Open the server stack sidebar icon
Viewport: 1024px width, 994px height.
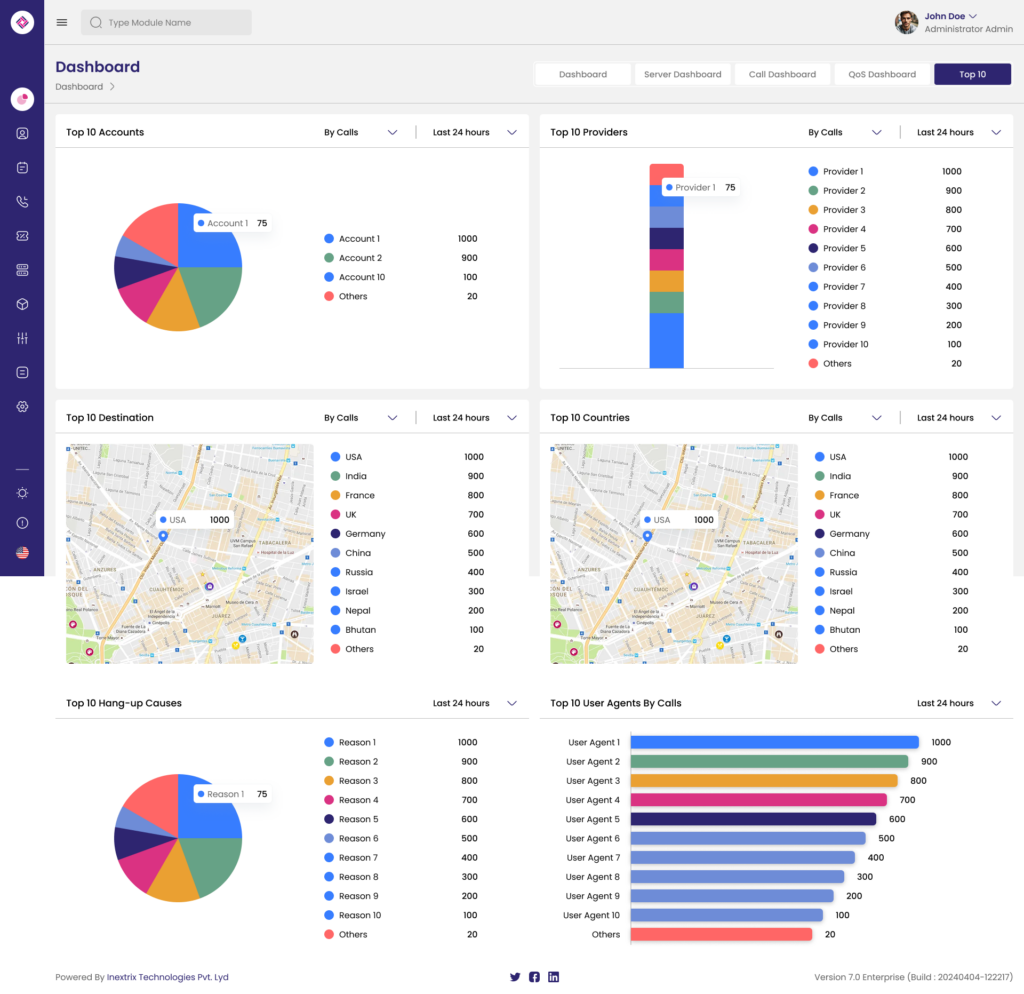pos(22,270)
